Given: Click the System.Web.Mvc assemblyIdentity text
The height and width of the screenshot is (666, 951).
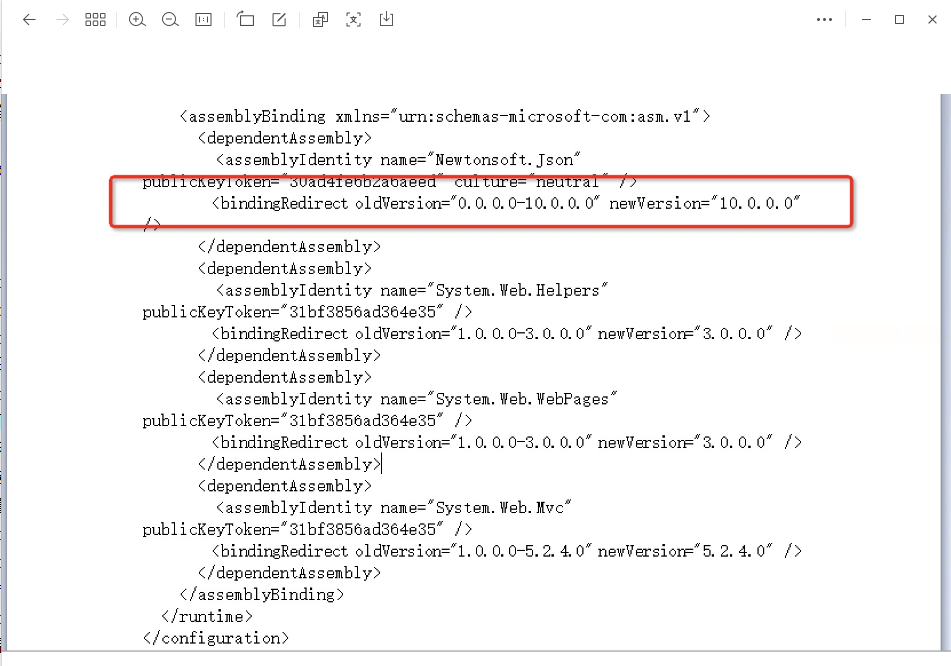Looking at the screenshot, I should click(x=391, y=508).
